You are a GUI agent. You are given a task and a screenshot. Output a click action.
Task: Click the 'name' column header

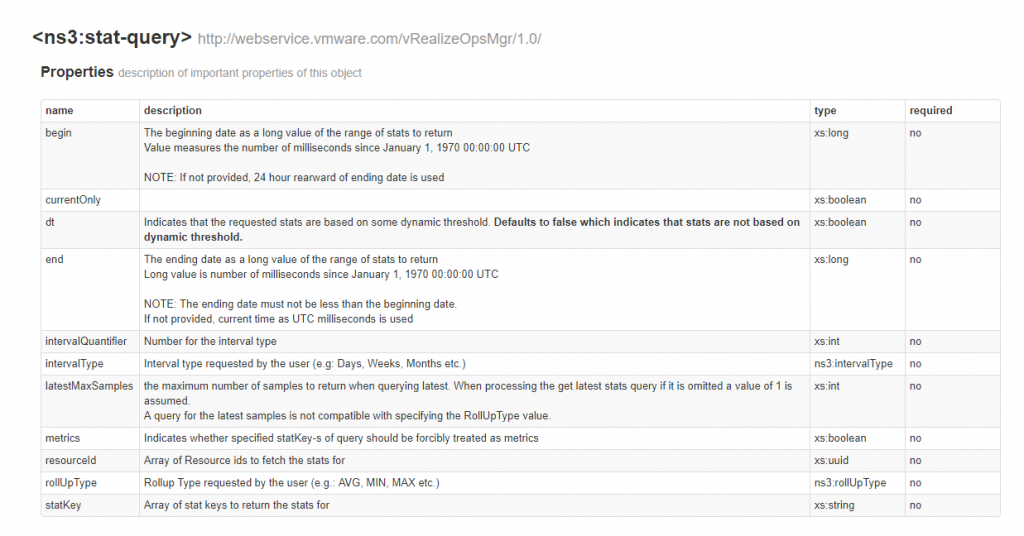(59, 110)
